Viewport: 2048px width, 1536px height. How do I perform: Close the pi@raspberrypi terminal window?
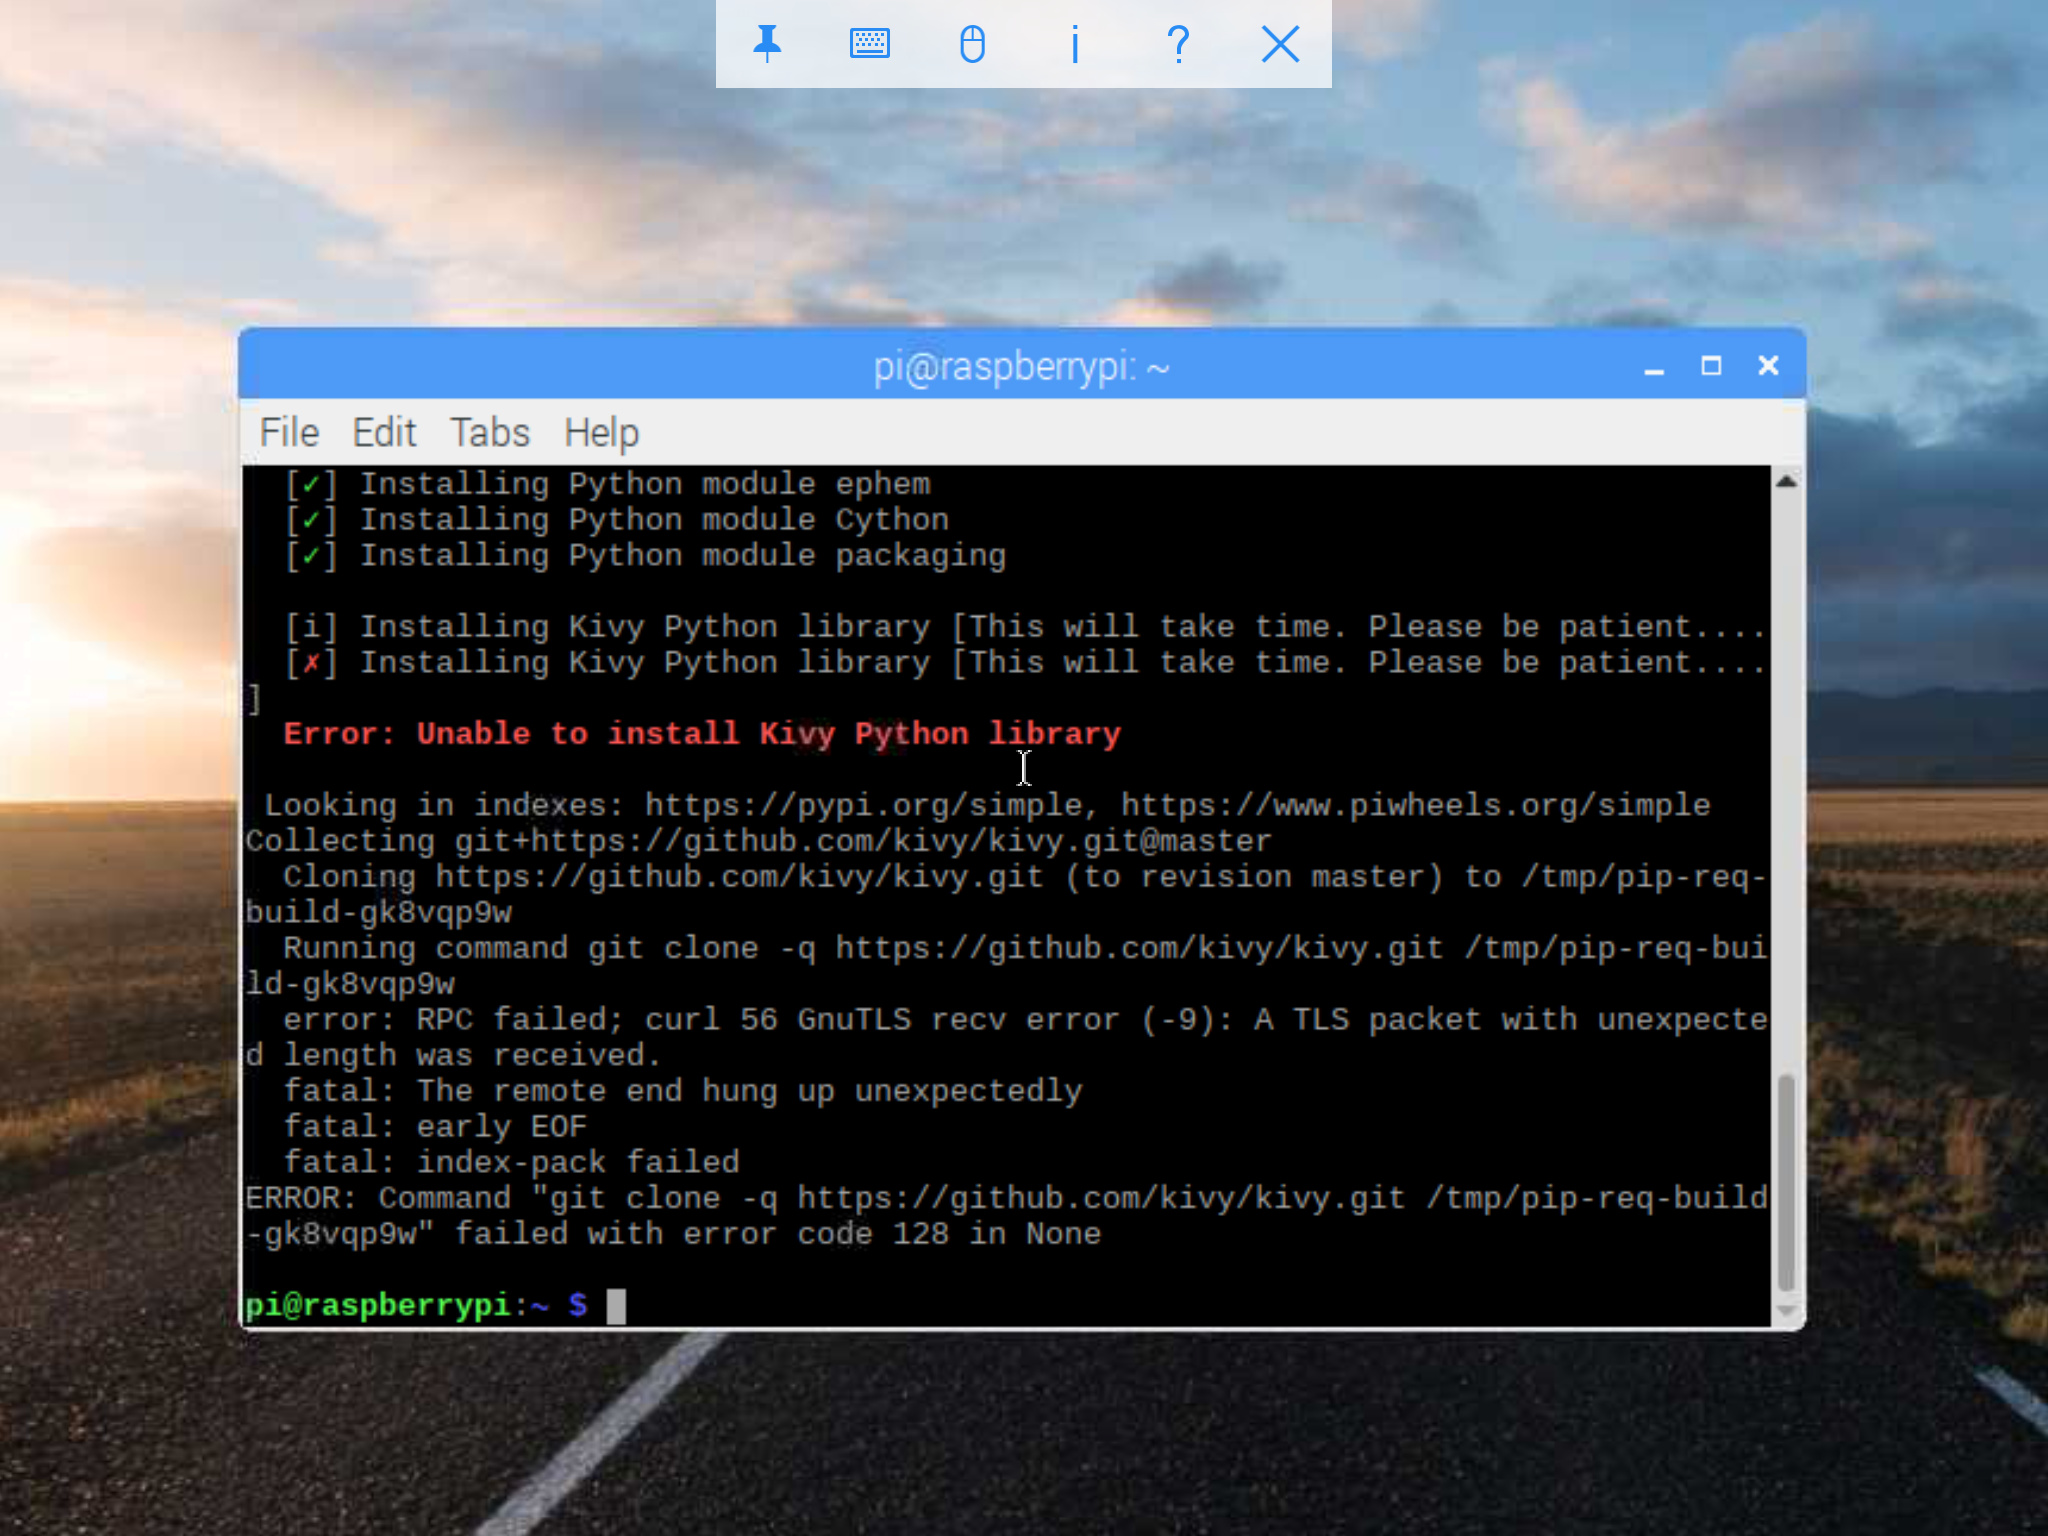(x=1768, y=366)
